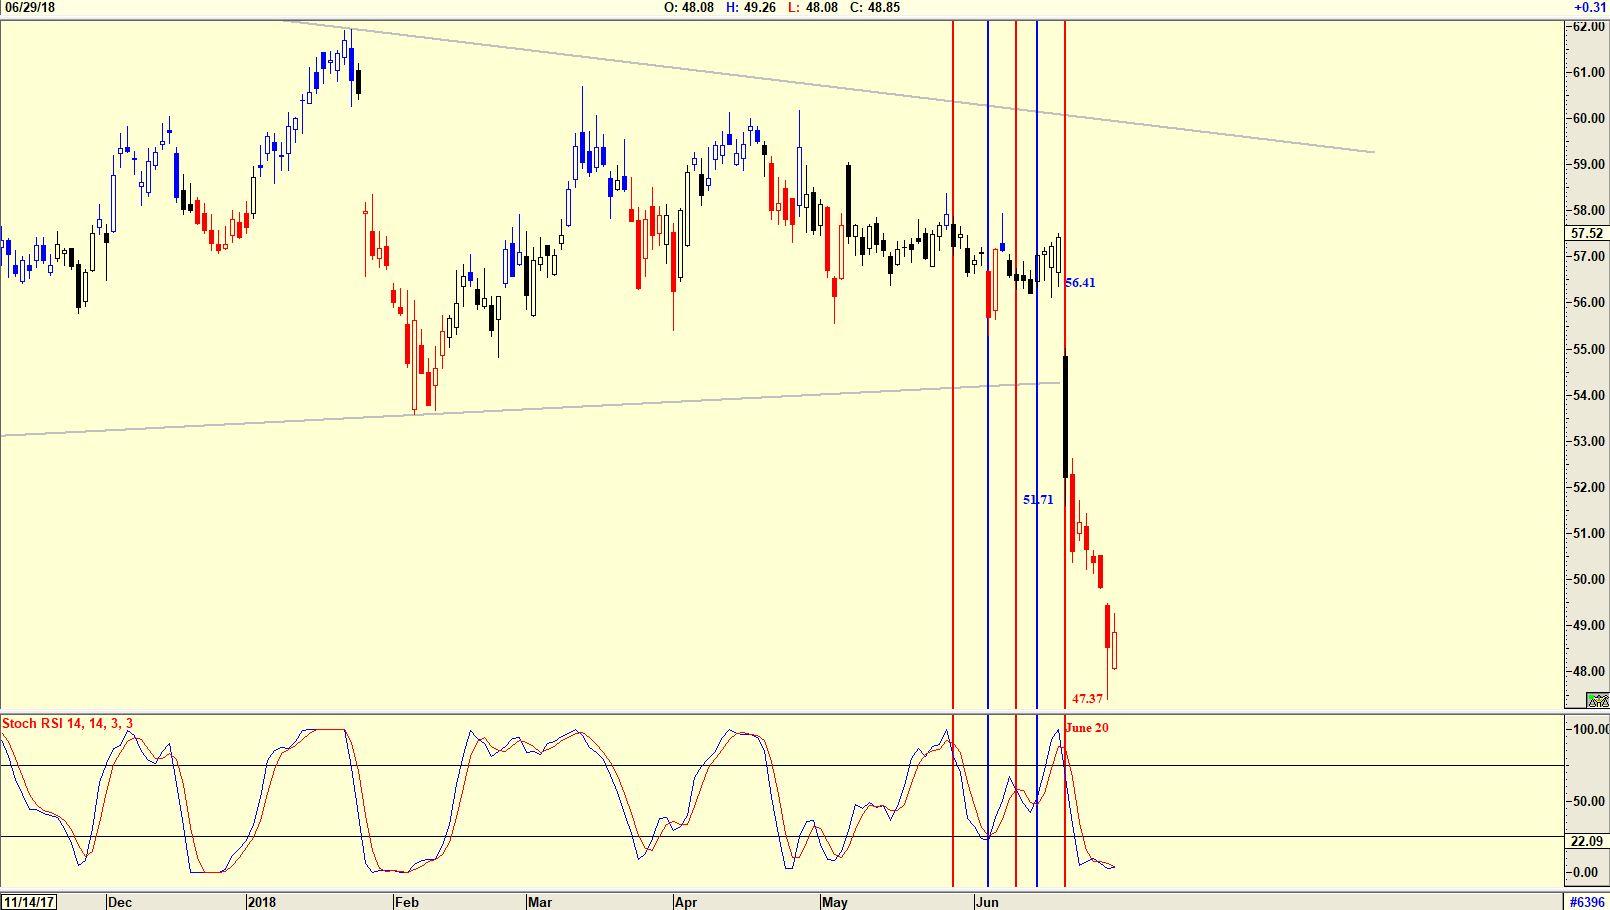The image size is (1610, 910).
Task: Click the 100.00 Stoch RSI scale label
Action: 1589,729
